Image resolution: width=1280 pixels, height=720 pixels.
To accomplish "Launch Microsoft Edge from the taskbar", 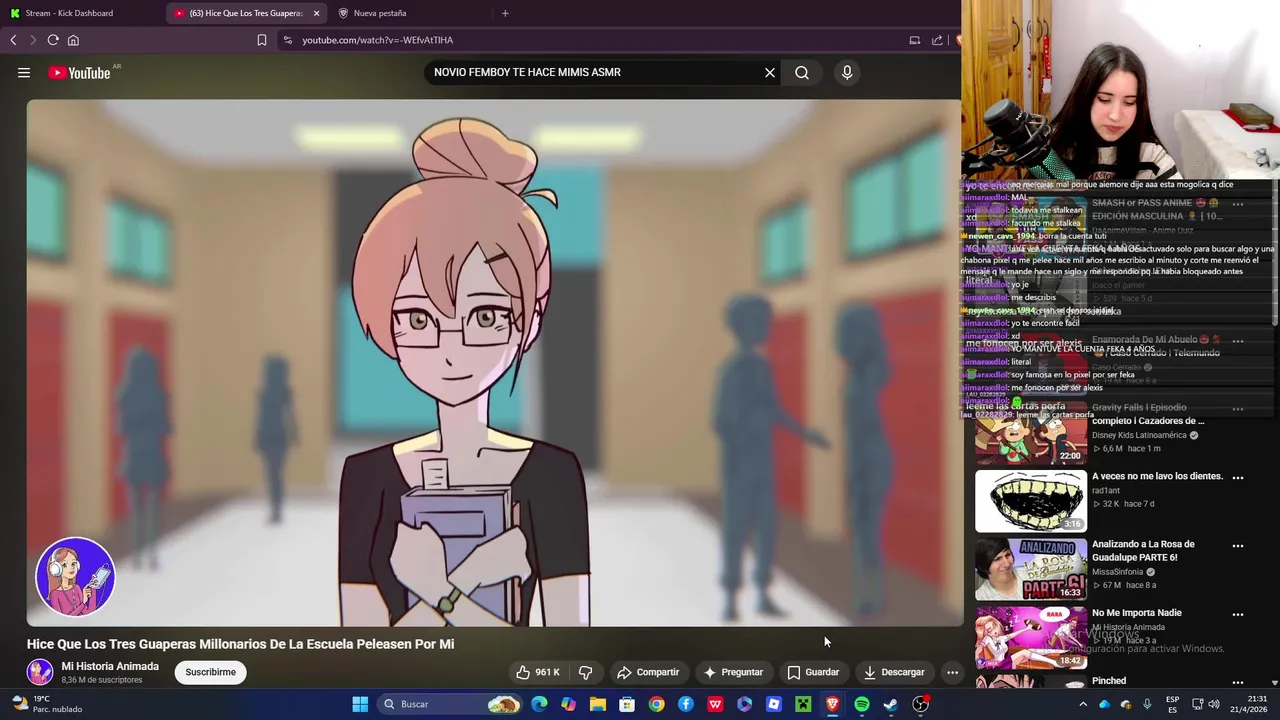I will [x=539, y=704].
